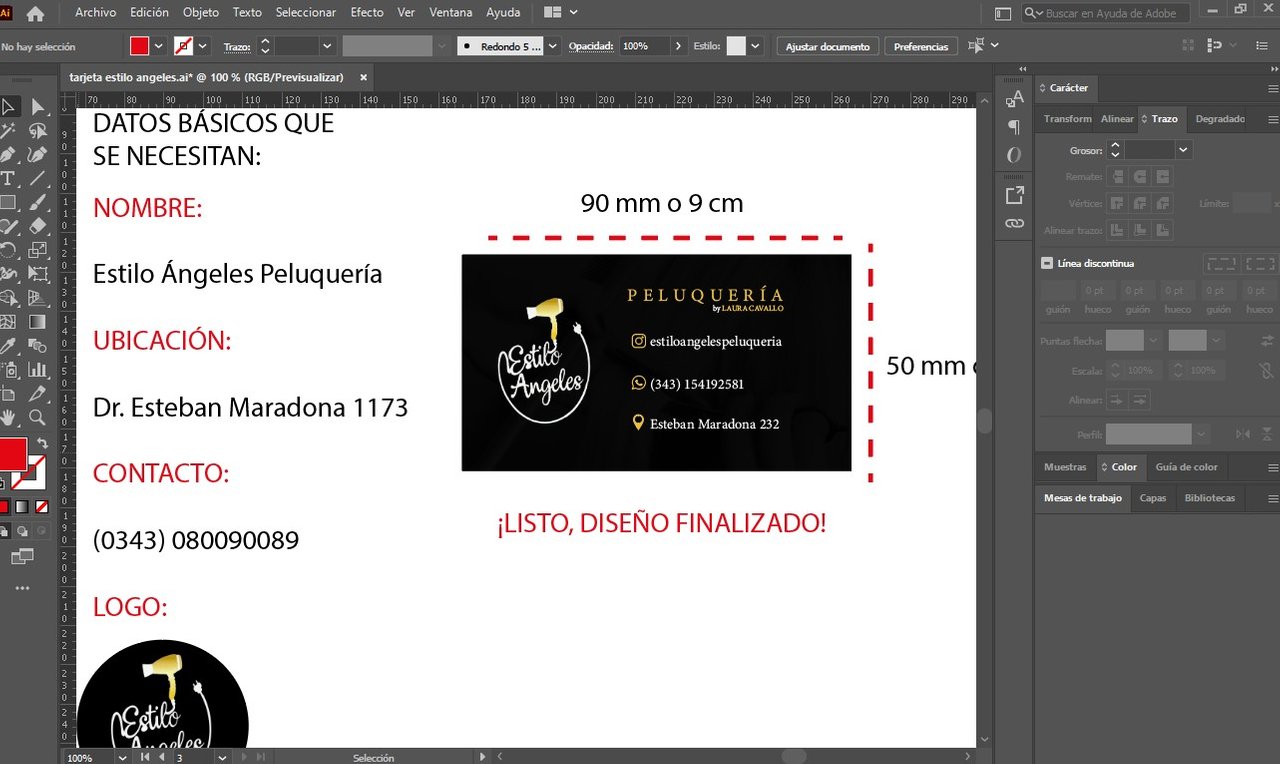
Task: Click the large red Fill box in toolbar
Action: tap(11, 454)
